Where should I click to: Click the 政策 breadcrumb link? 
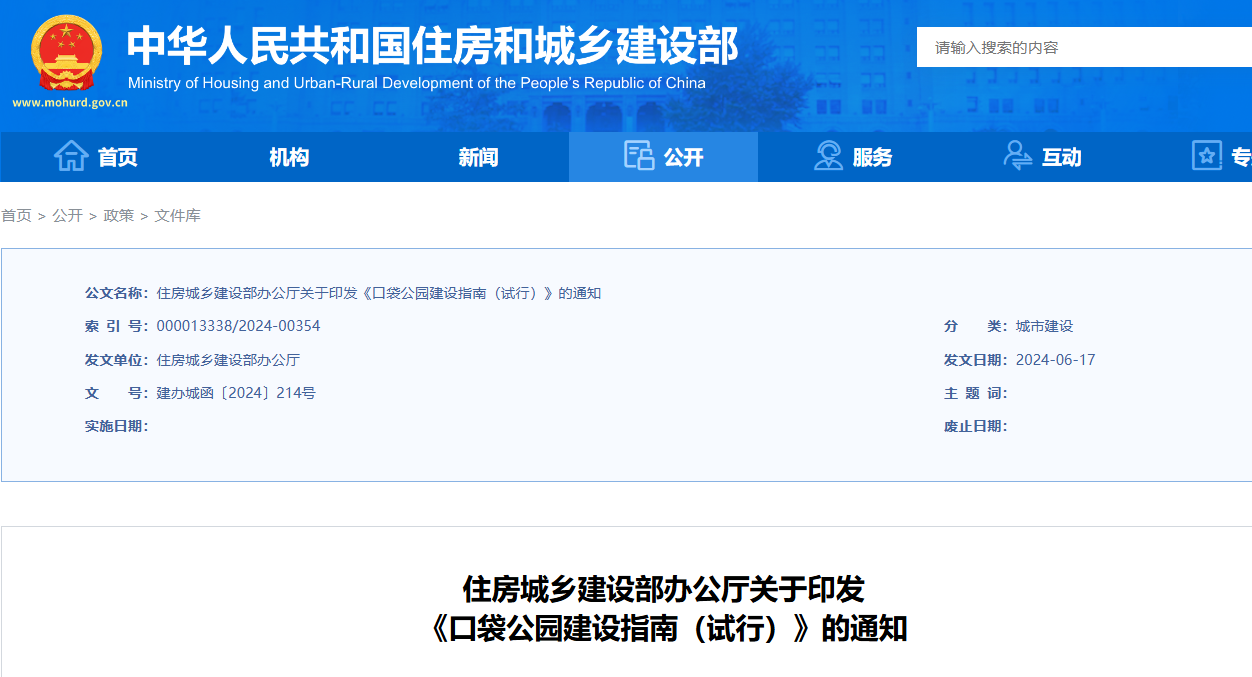pos(119,216)
